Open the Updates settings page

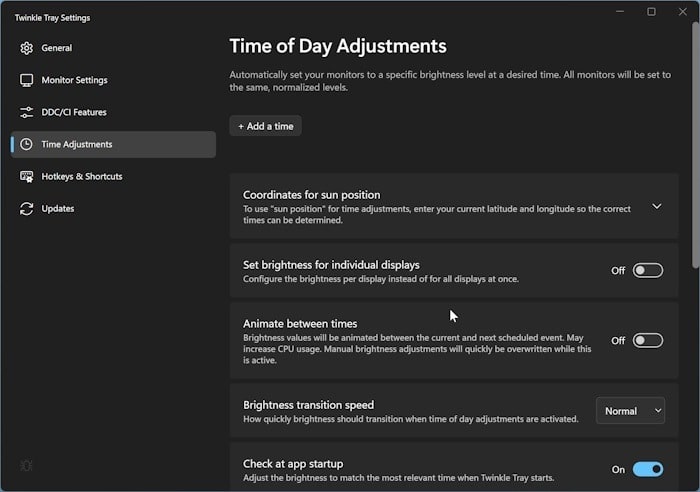58,208
